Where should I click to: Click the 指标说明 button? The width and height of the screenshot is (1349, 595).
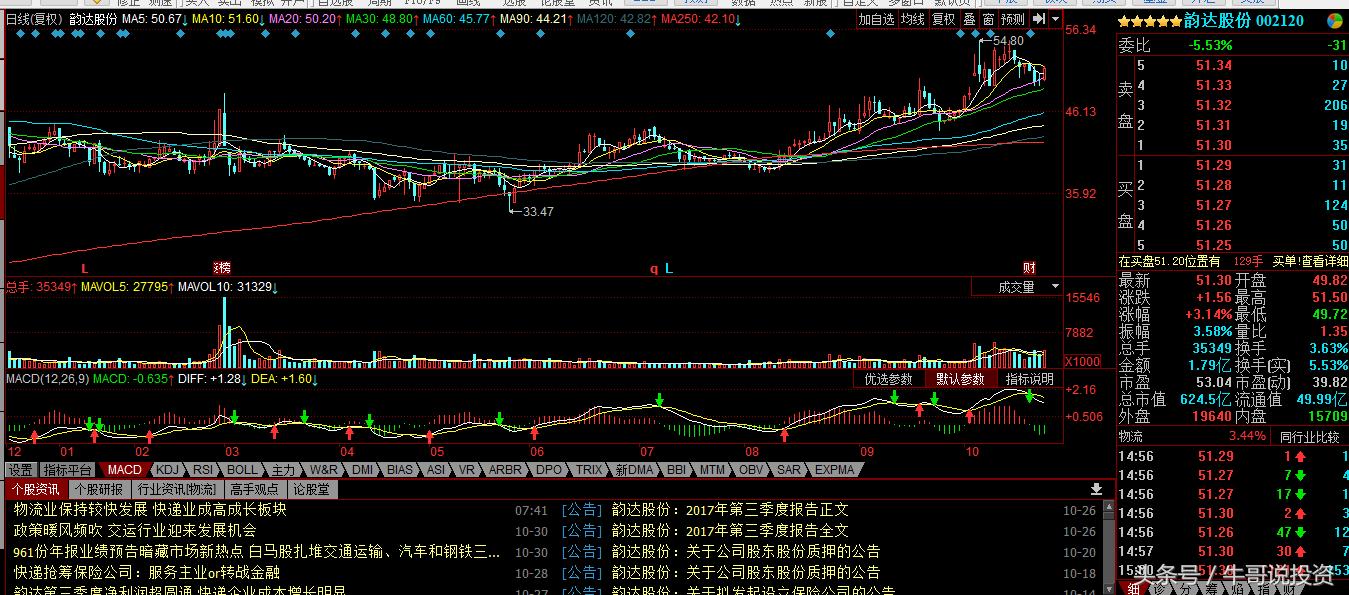tap(1030, 380)
